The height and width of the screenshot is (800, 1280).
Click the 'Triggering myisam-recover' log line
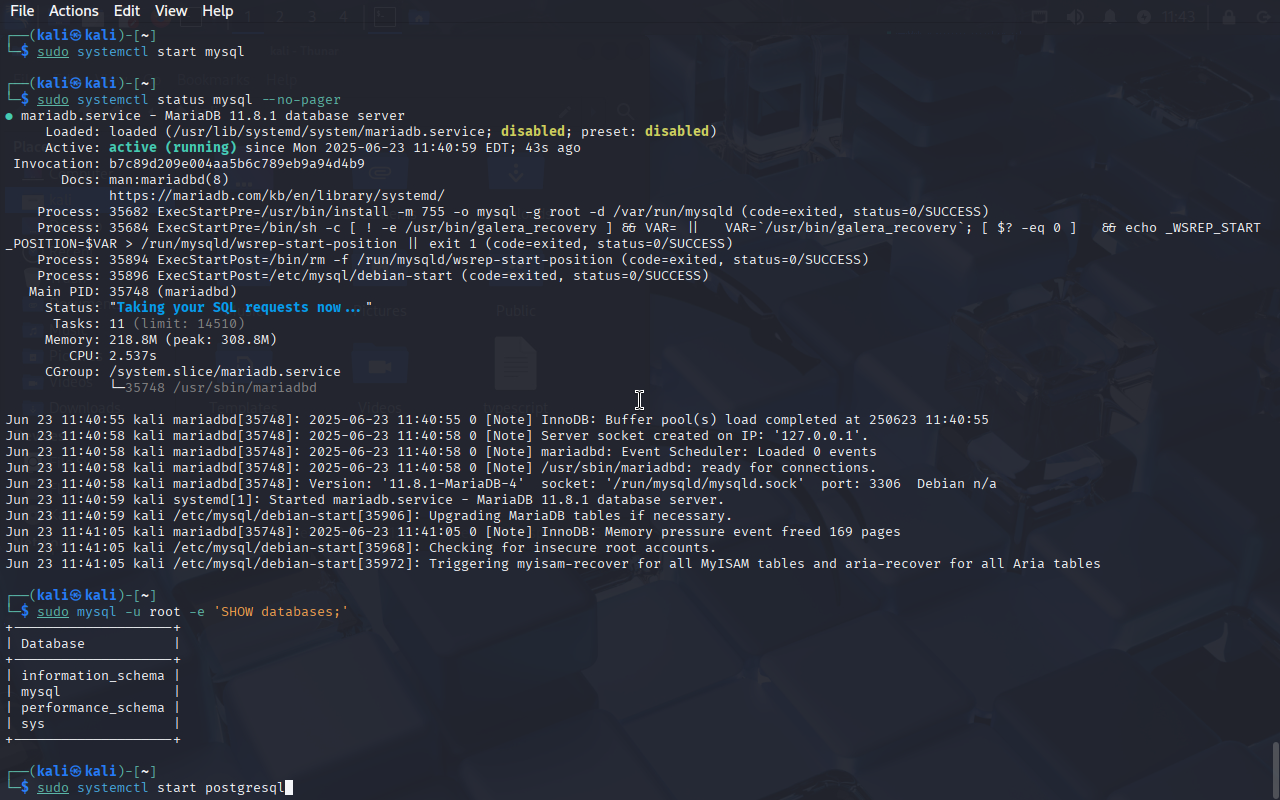(x=553, y=564)
